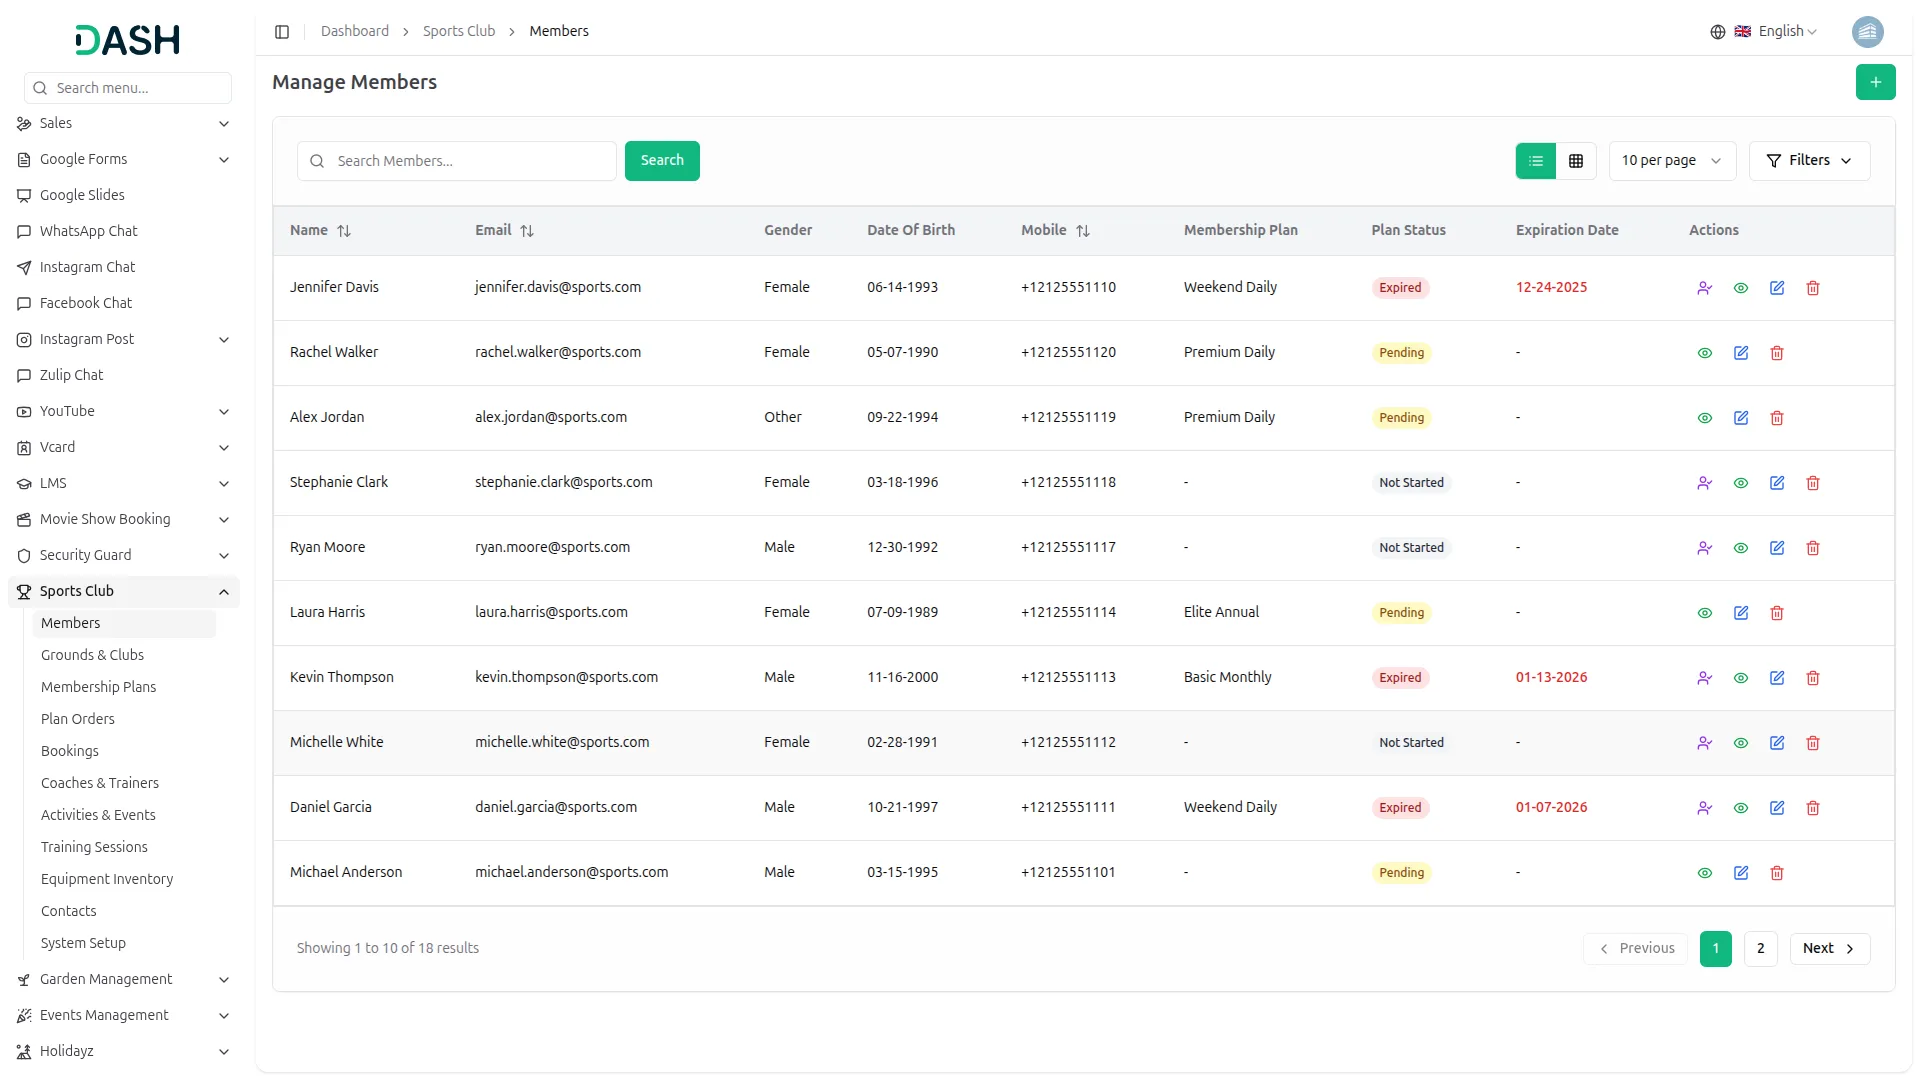Switch to grid view layout
This screenshot has width=1920, height=1080.
pos(1575,161)
